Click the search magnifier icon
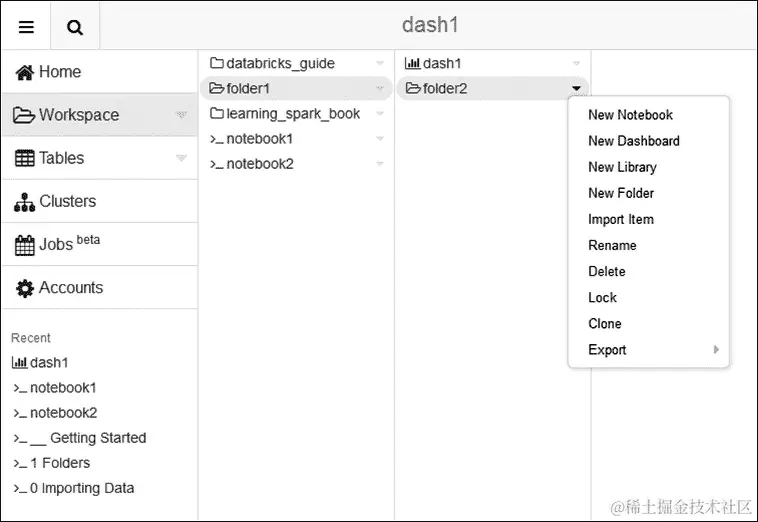 (x=74, y=28)
